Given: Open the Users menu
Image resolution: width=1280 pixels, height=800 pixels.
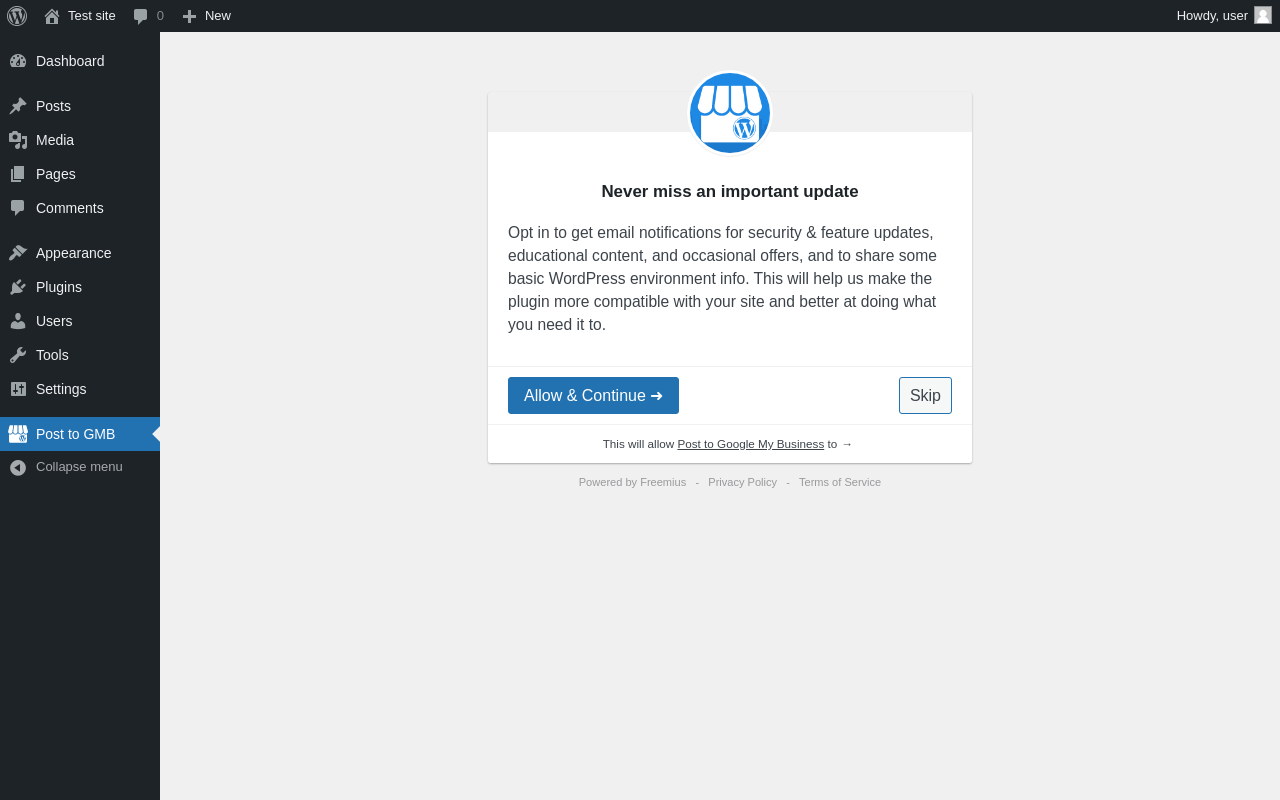Looking at the screenshot, I should [x=80, y=321].
